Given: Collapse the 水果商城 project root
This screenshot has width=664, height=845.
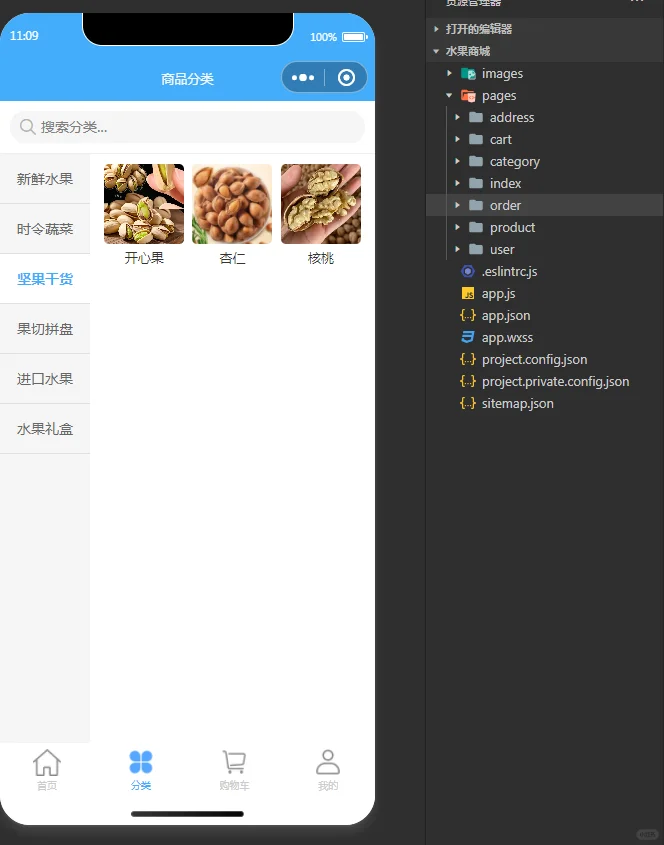Looking at the screenshot, I should point(436,51).
